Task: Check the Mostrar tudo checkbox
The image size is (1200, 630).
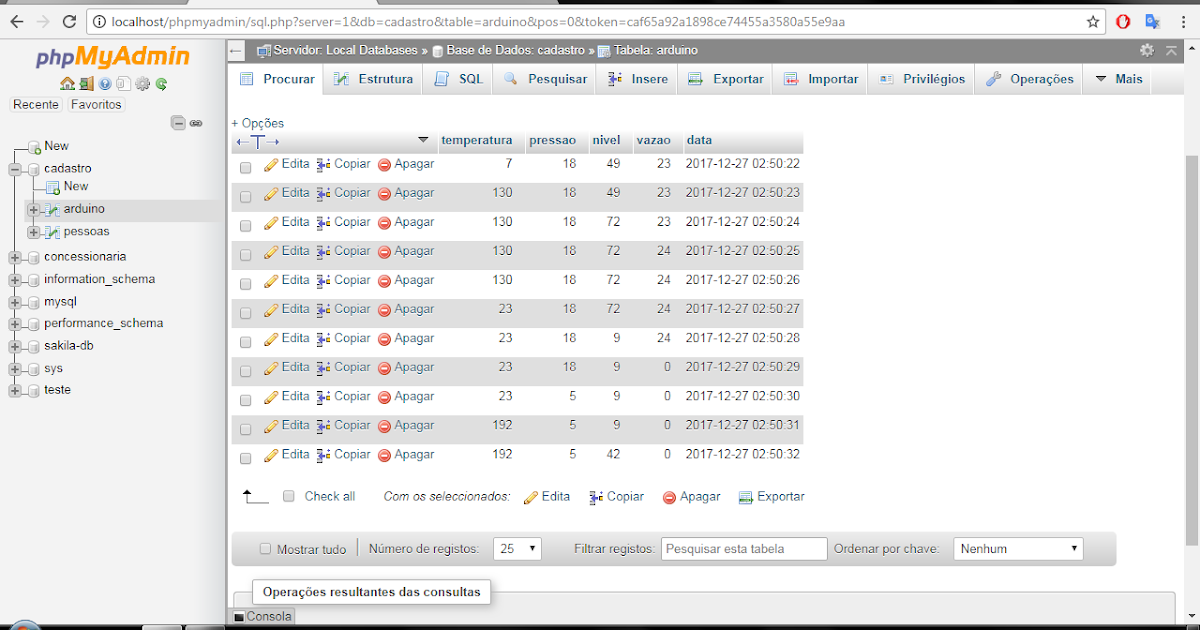Action: click(x=265, y=548)
